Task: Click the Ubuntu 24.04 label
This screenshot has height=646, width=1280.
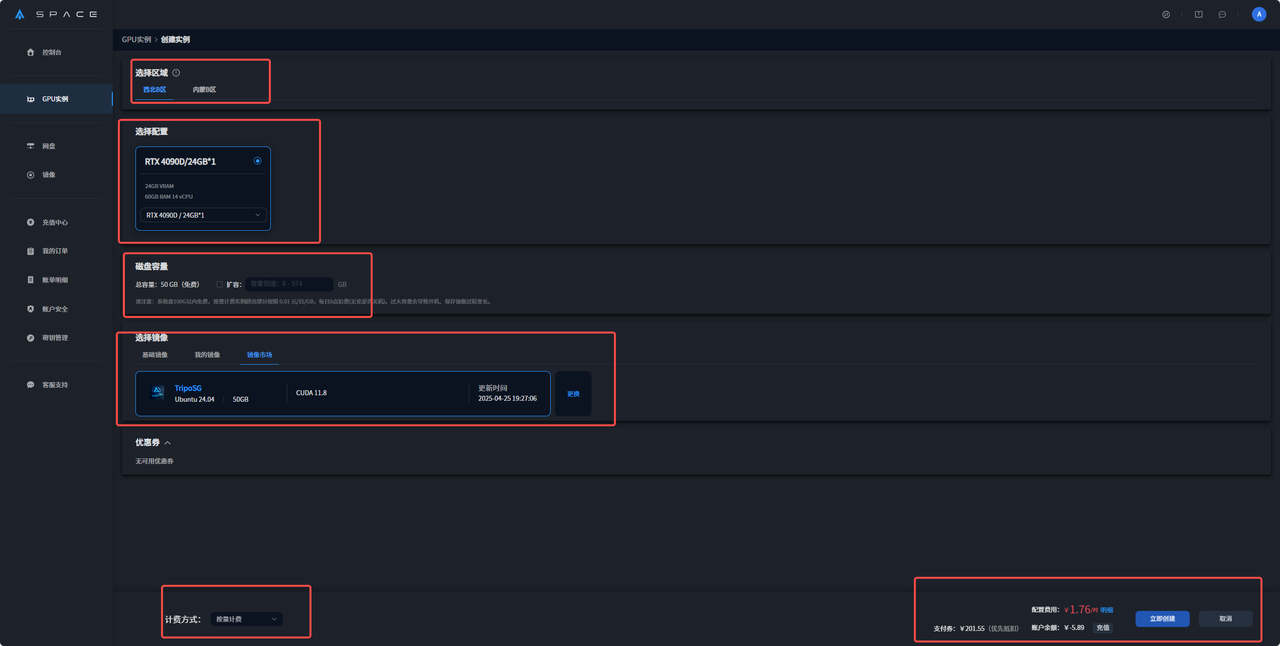Action: [195, 399]
